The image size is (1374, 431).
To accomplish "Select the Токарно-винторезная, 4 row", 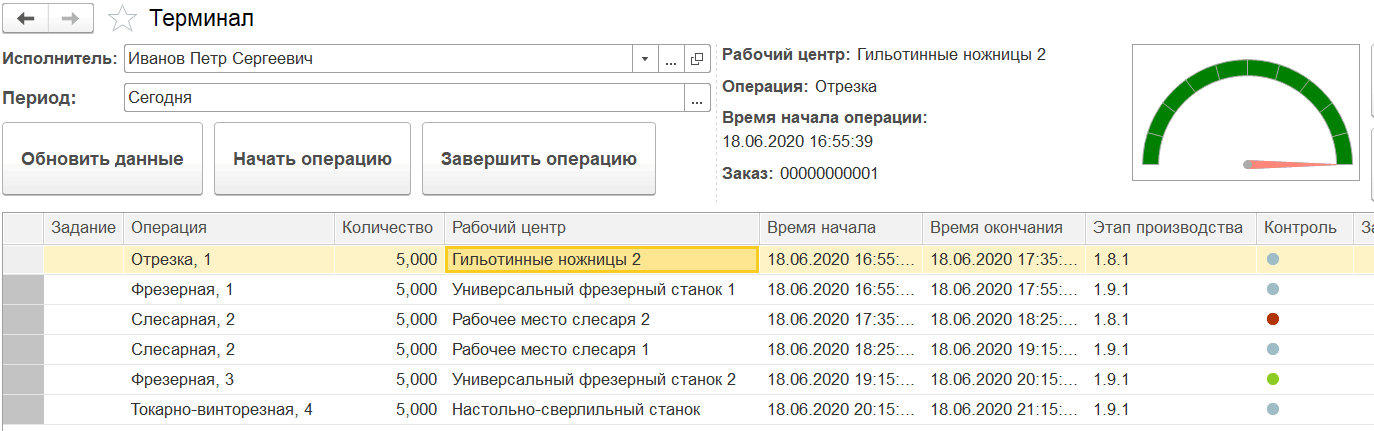I will (222, 410).
